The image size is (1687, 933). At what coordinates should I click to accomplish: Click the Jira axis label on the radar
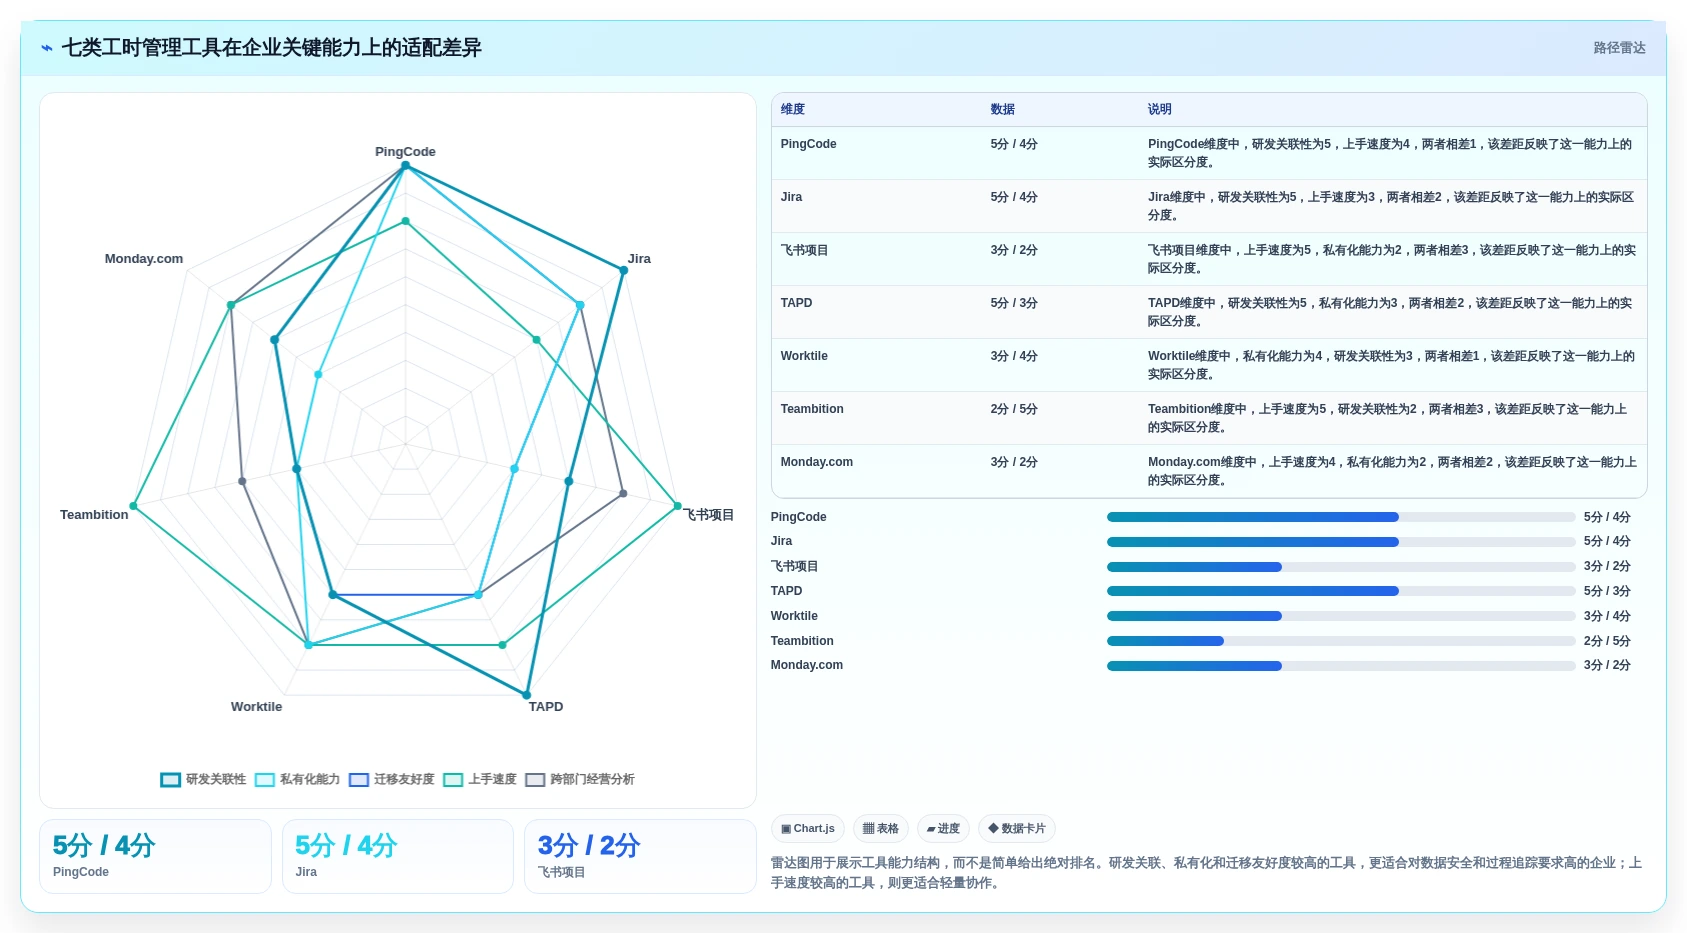tap(639, 259)
